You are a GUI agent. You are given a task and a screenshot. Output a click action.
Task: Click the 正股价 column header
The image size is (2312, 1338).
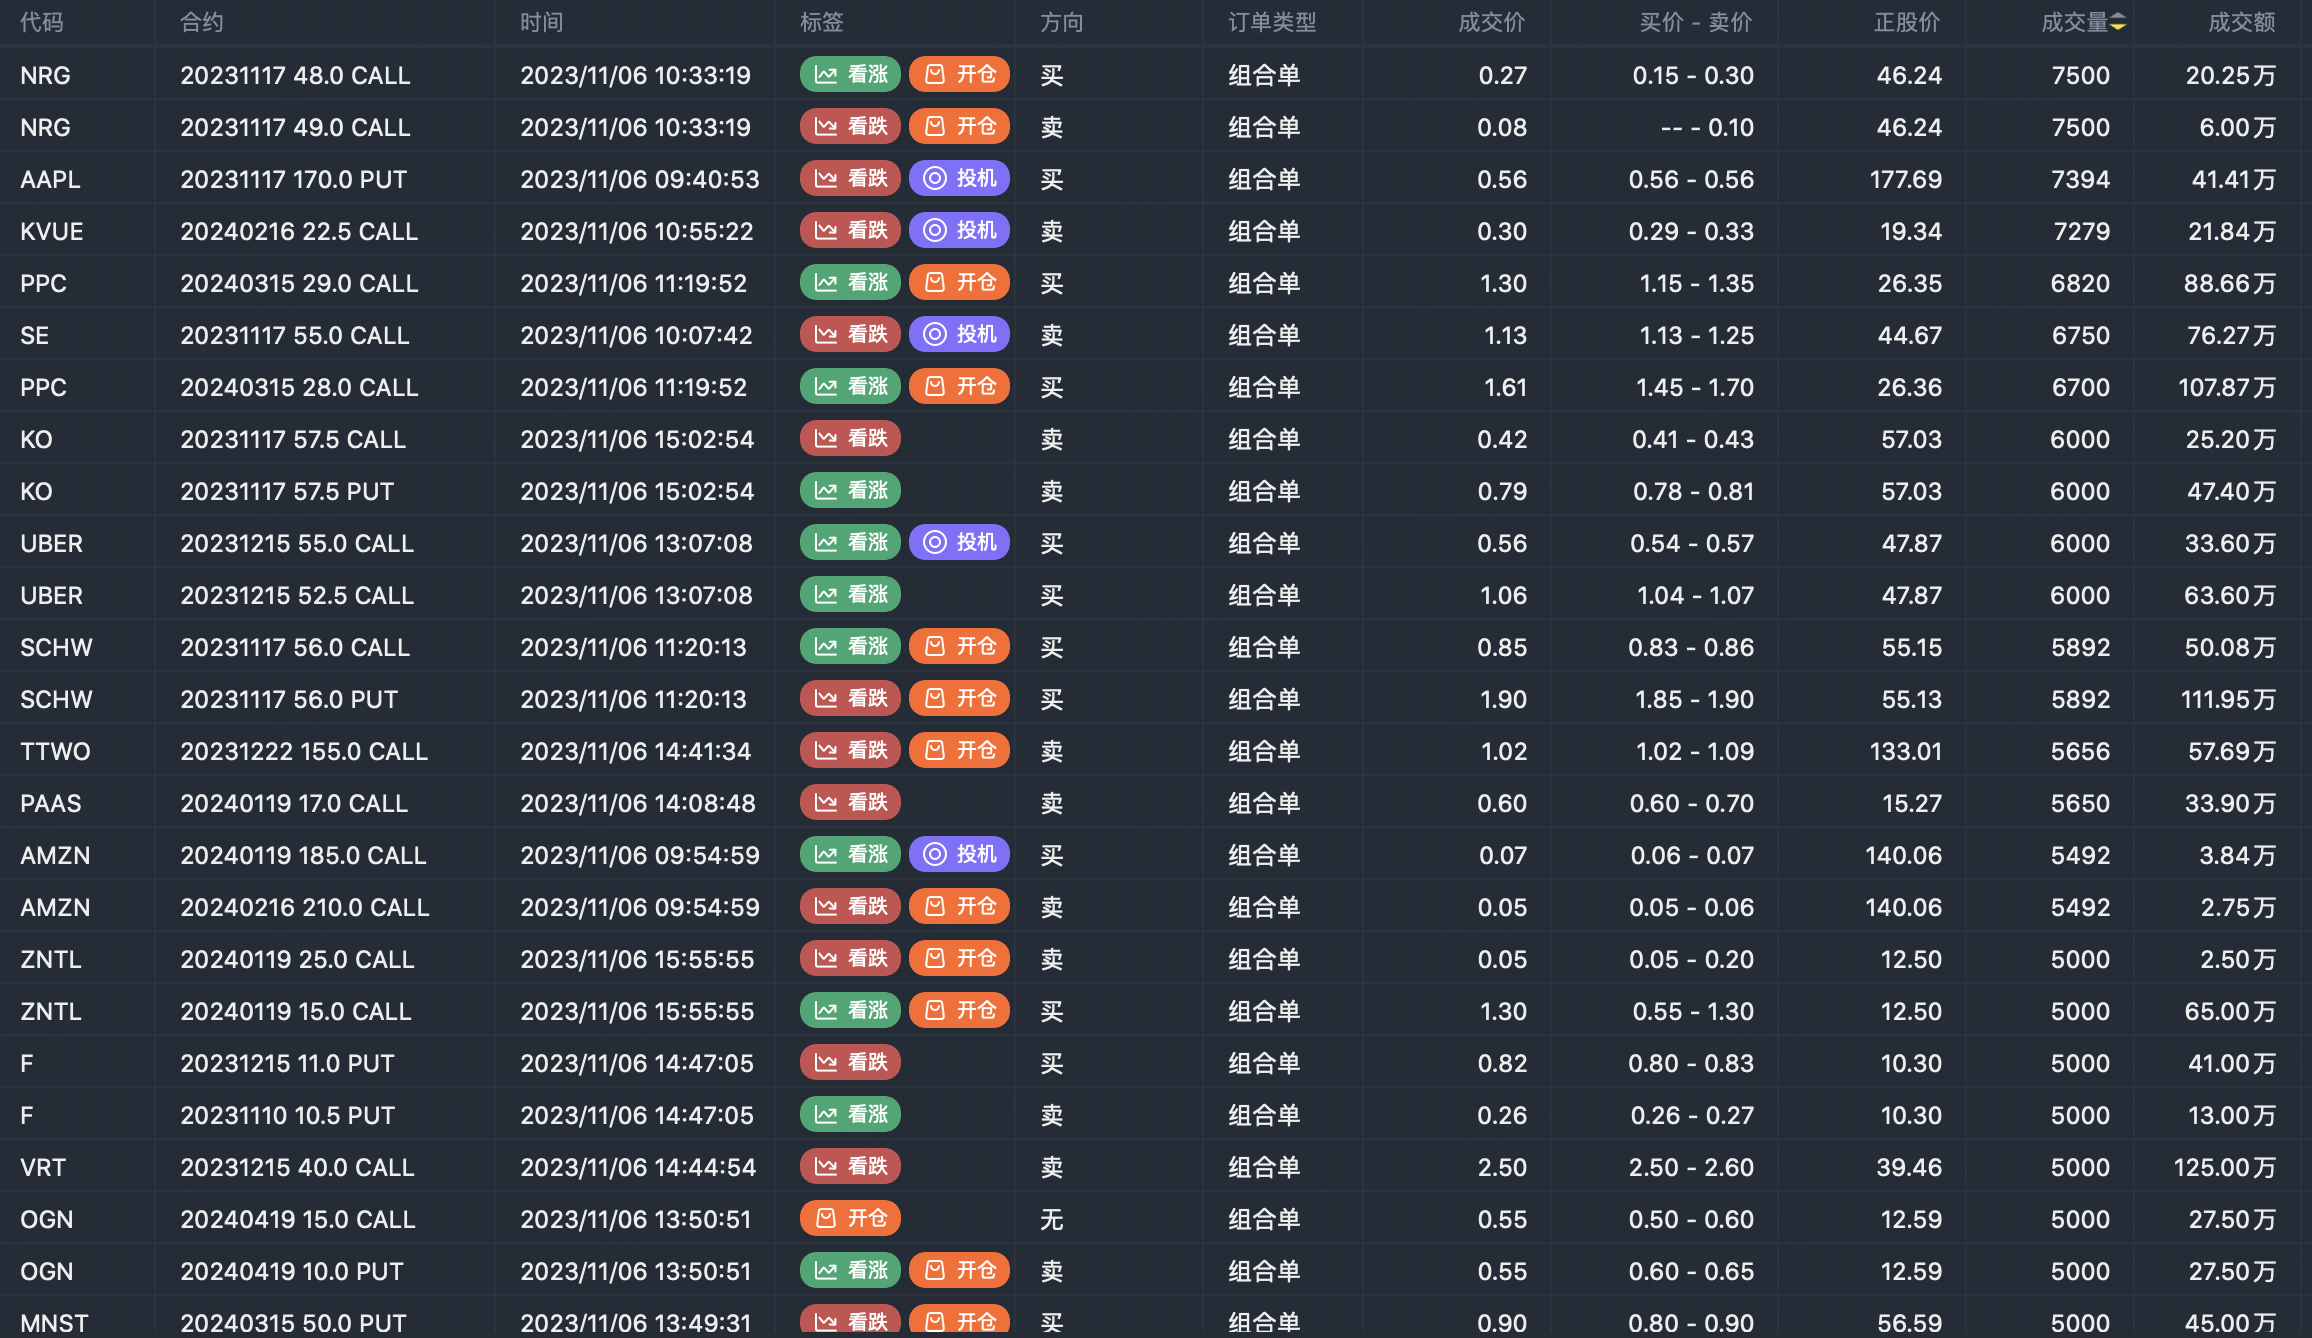(x=1907, y=23)
